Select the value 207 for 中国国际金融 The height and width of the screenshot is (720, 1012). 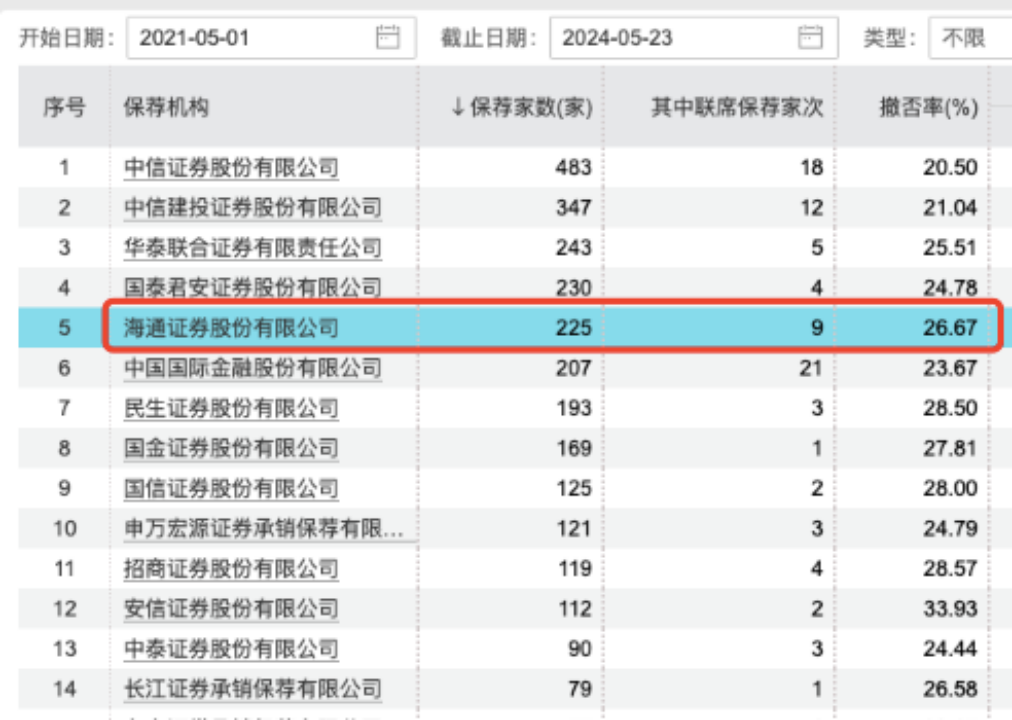pyautogui.click(x=573, y=368)
